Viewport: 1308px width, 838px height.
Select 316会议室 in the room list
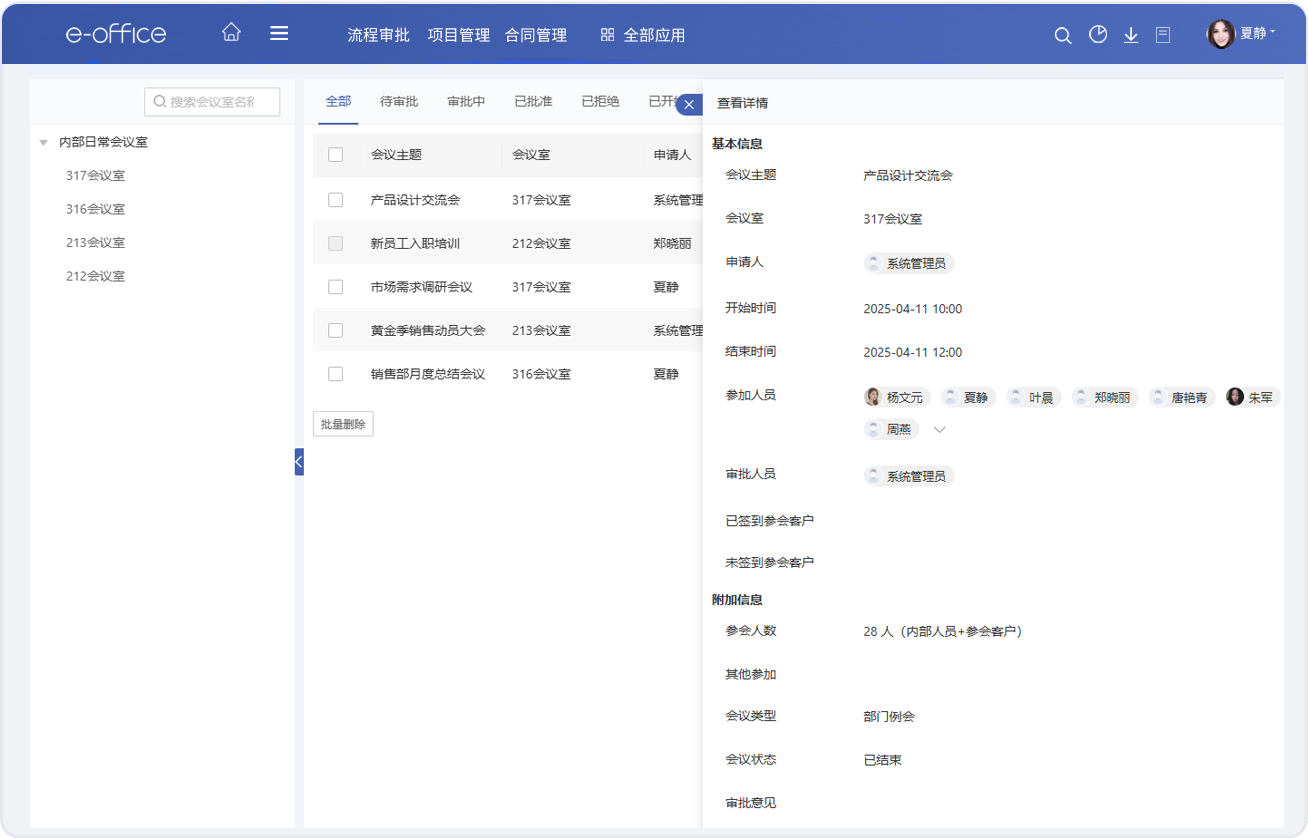tap(95, 209)
